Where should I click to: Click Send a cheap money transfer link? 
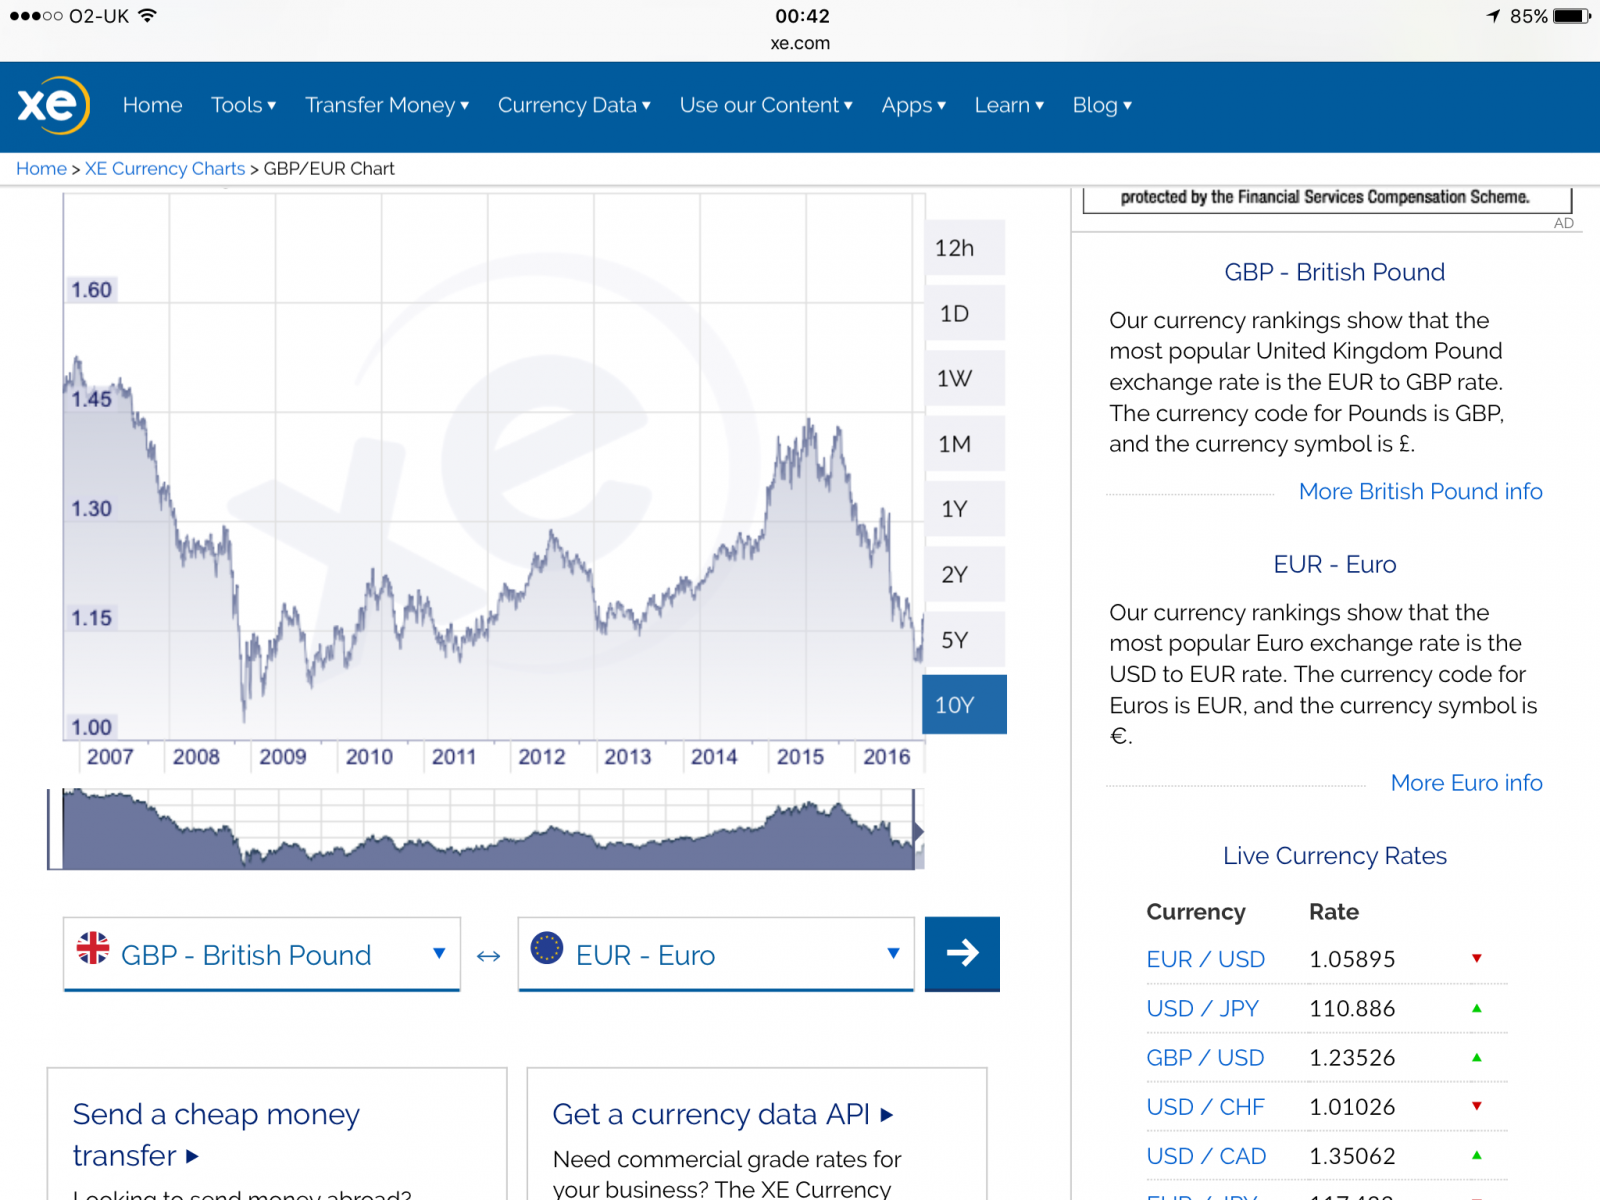[x=216, y=1134]
